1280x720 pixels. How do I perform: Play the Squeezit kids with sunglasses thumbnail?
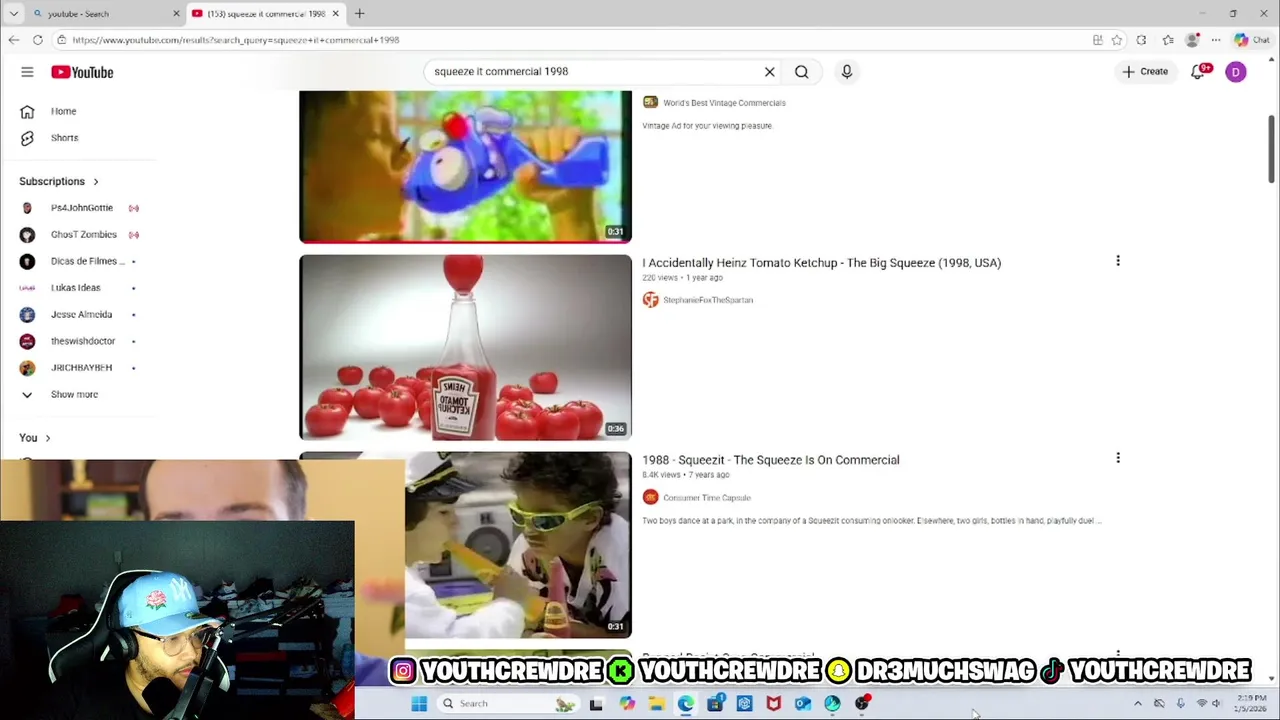point(518,544)
